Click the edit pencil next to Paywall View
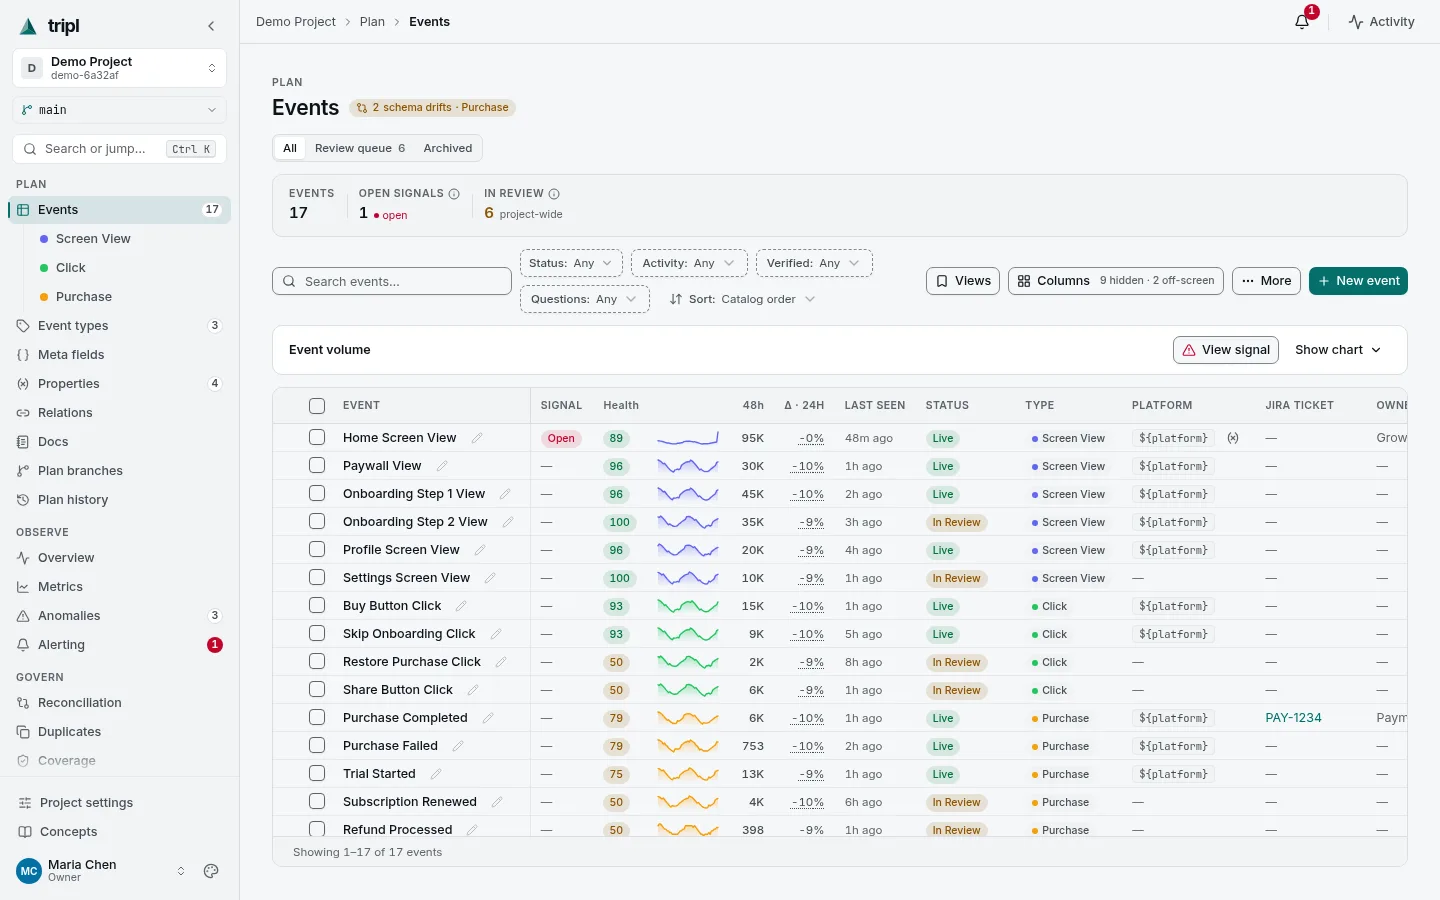The width and height of the screenshot is (1440, 900). pos(442,466)
